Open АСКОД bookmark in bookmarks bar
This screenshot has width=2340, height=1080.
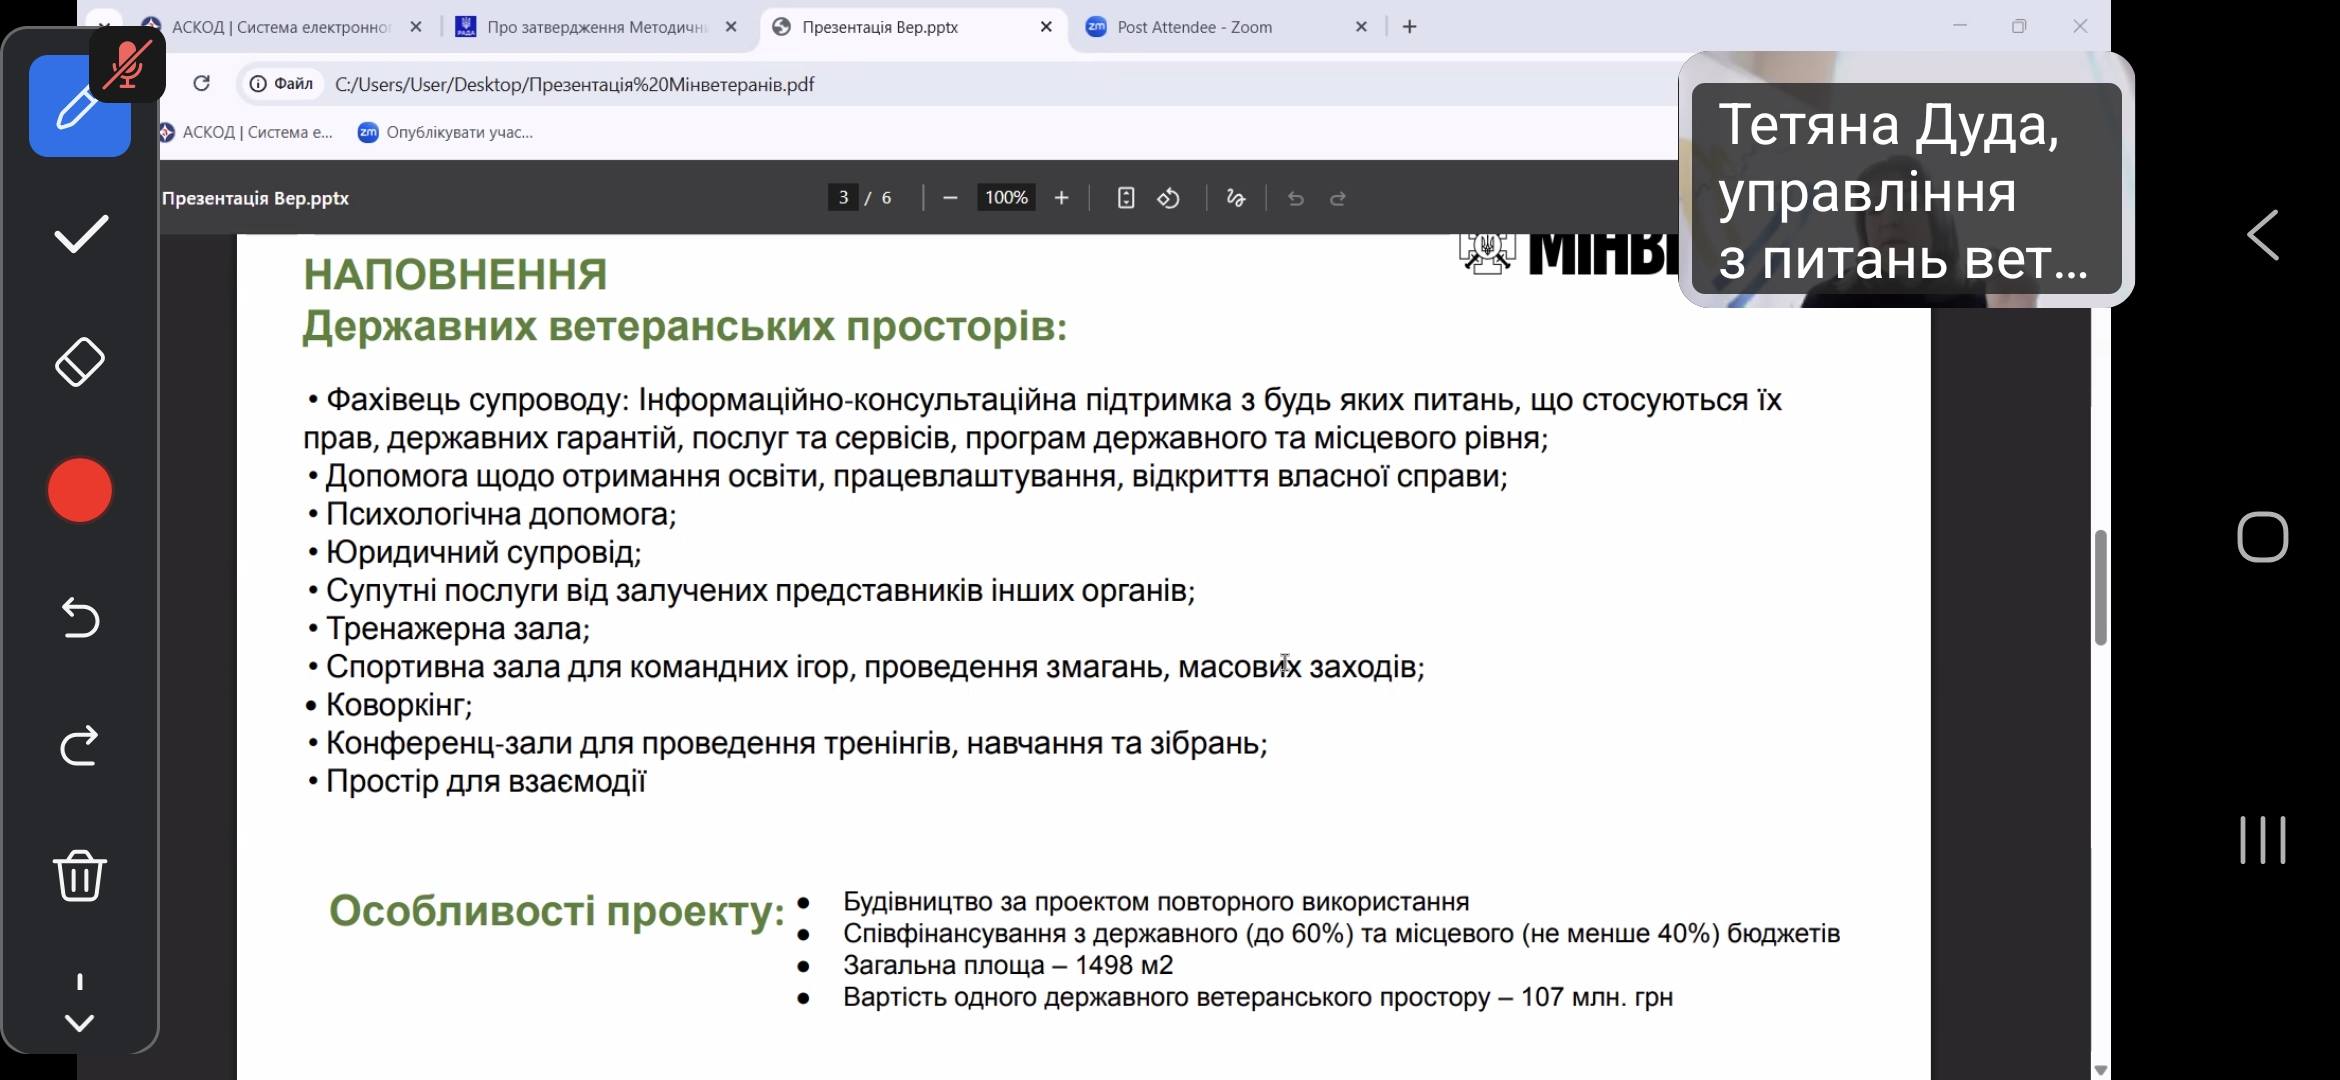(x=246, y=132)
